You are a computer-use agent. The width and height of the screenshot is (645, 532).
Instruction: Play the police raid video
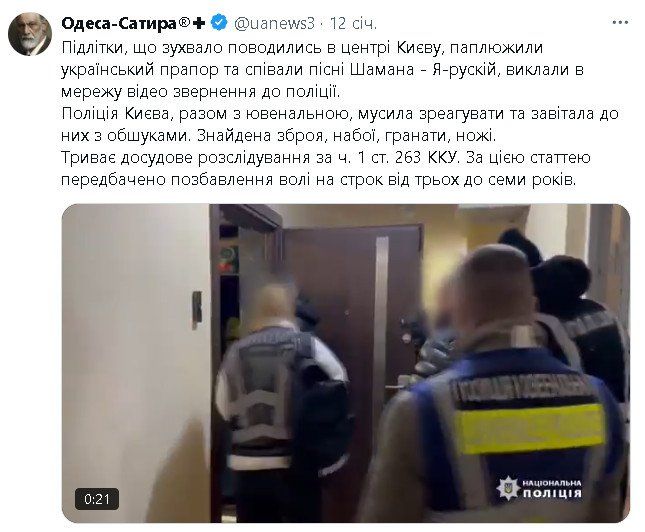tap(346, 363)
